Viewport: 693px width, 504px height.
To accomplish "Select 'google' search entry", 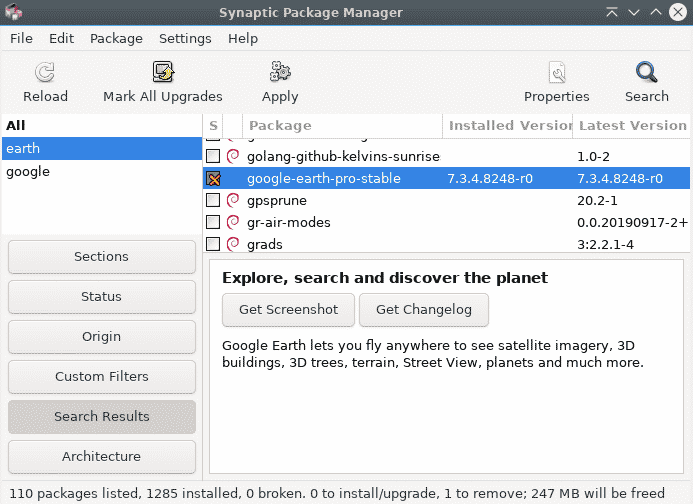I will click(102, 172).
